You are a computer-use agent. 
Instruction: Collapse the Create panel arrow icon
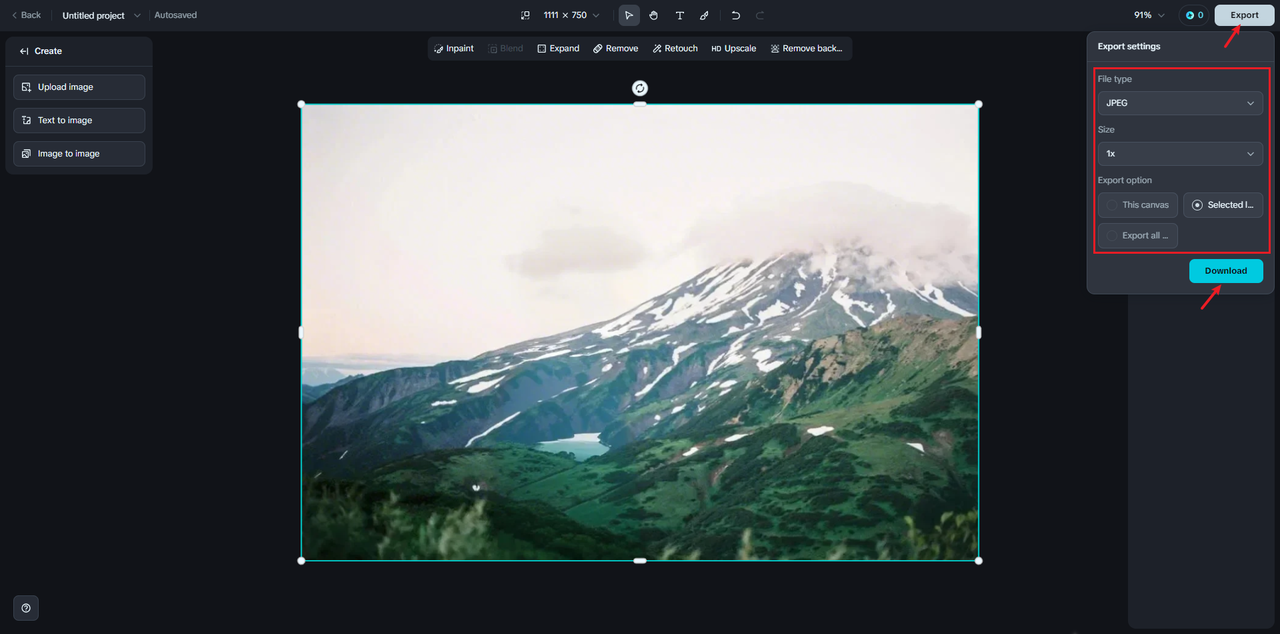click(x=24, y=51)
